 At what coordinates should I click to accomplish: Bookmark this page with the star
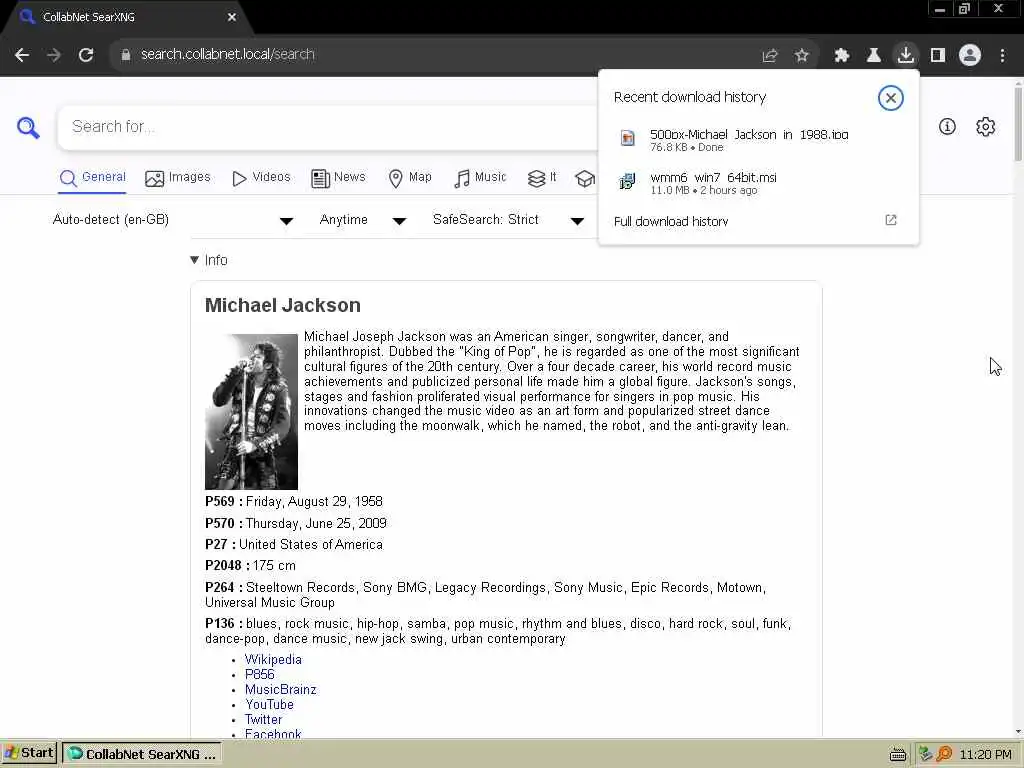[x=802, y=56]
